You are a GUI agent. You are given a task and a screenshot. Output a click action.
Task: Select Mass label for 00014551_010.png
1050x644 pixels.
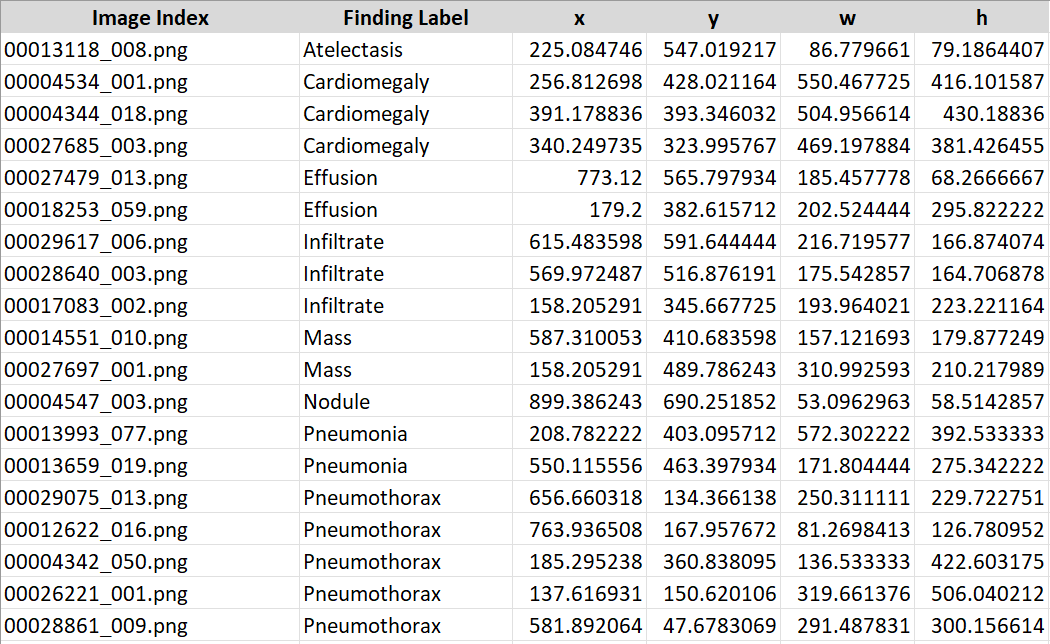coord(406,337)
